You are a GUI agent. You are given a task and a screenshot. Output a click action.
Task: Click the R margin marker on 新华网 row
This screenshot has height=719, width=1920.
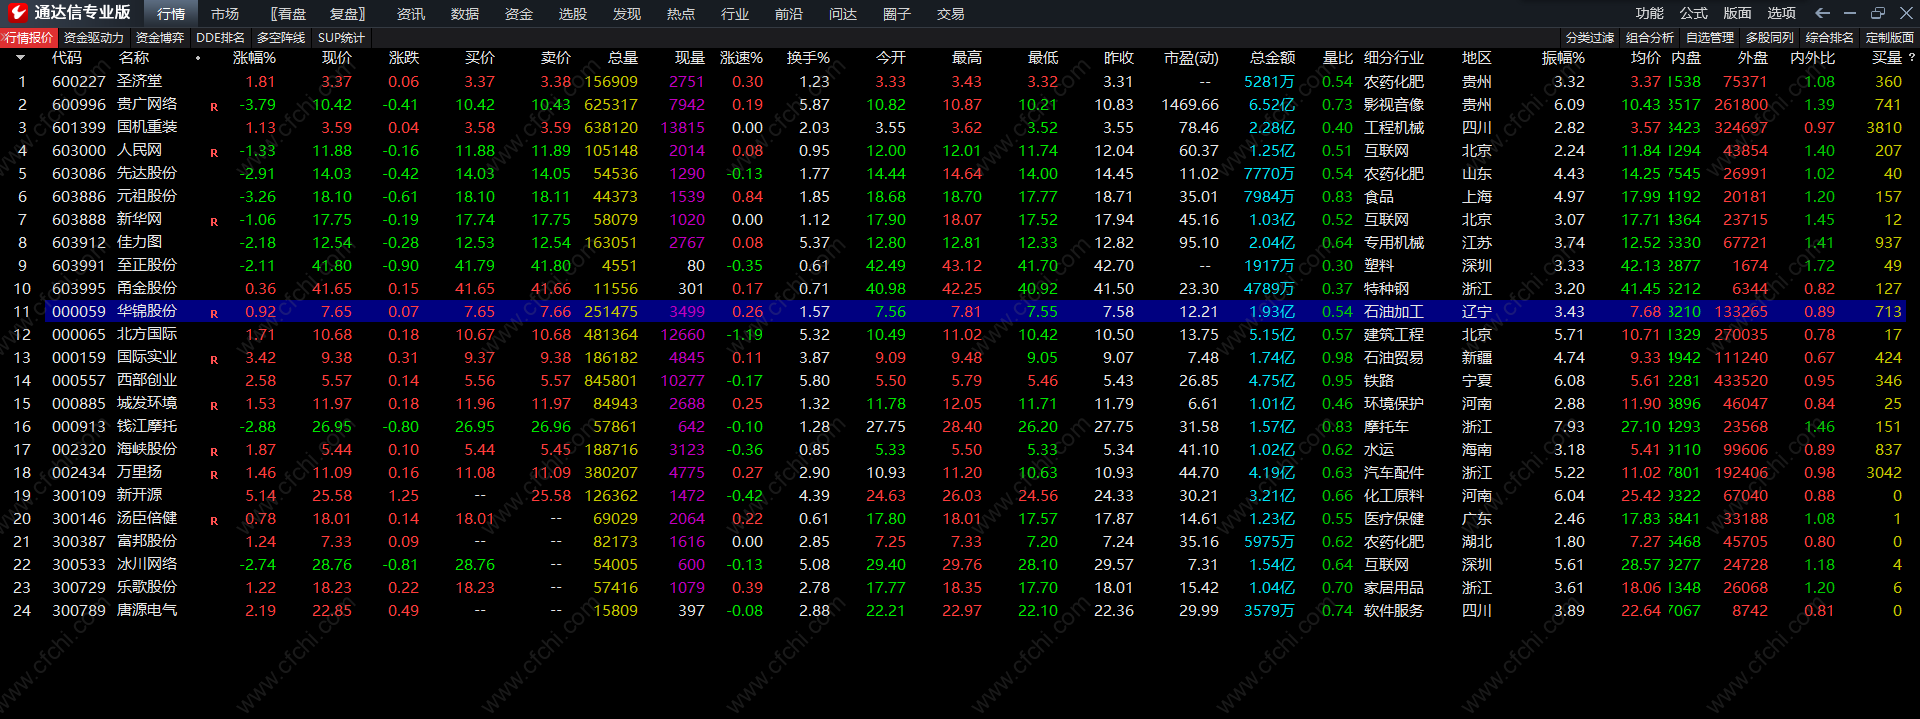click(x=214, y=221)
